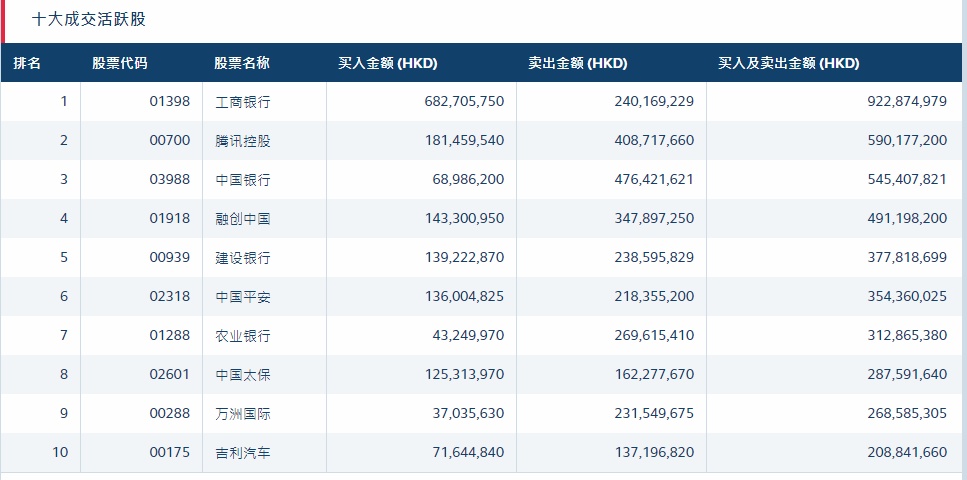Click buy amount 37,035,630
This screenshot has height=480, width=967.
click(469, 413)
